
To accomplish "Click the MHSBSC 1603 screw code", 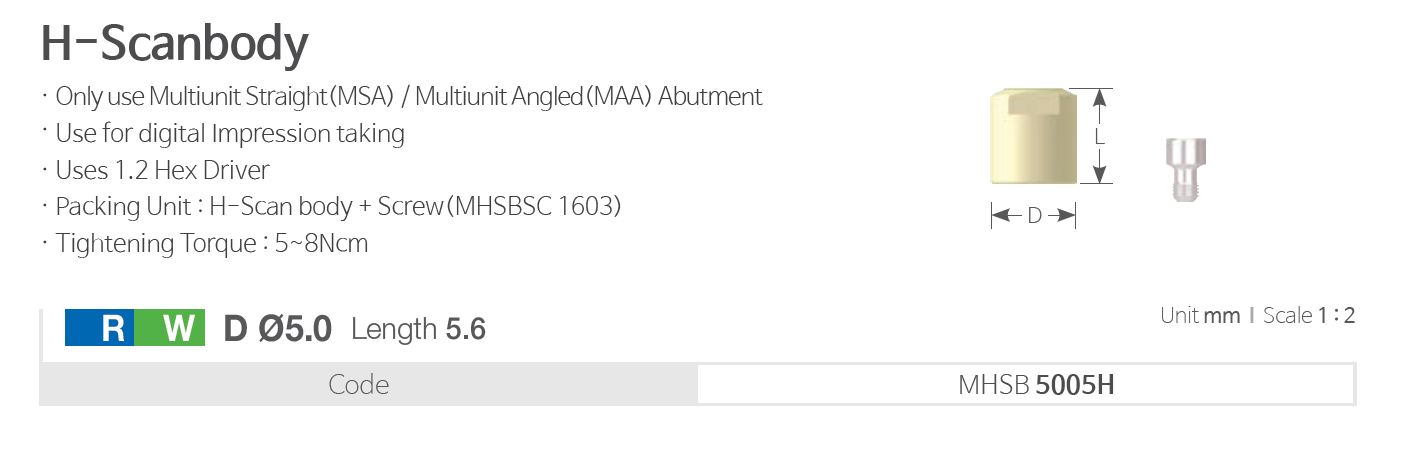I will (x=534, y=207).
